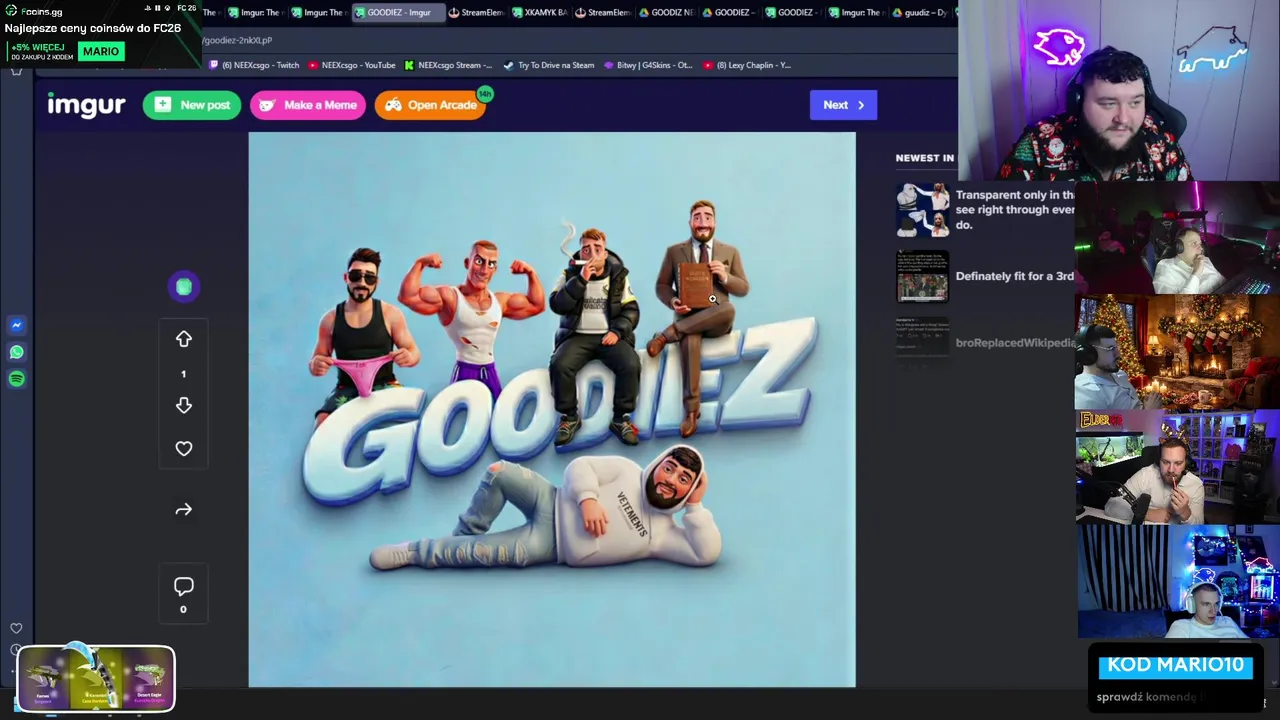1280x720 pixels.
Task: Open Bitwy | G4Skins bookmark
Action: pyautogui.click(x=648, y=65)
